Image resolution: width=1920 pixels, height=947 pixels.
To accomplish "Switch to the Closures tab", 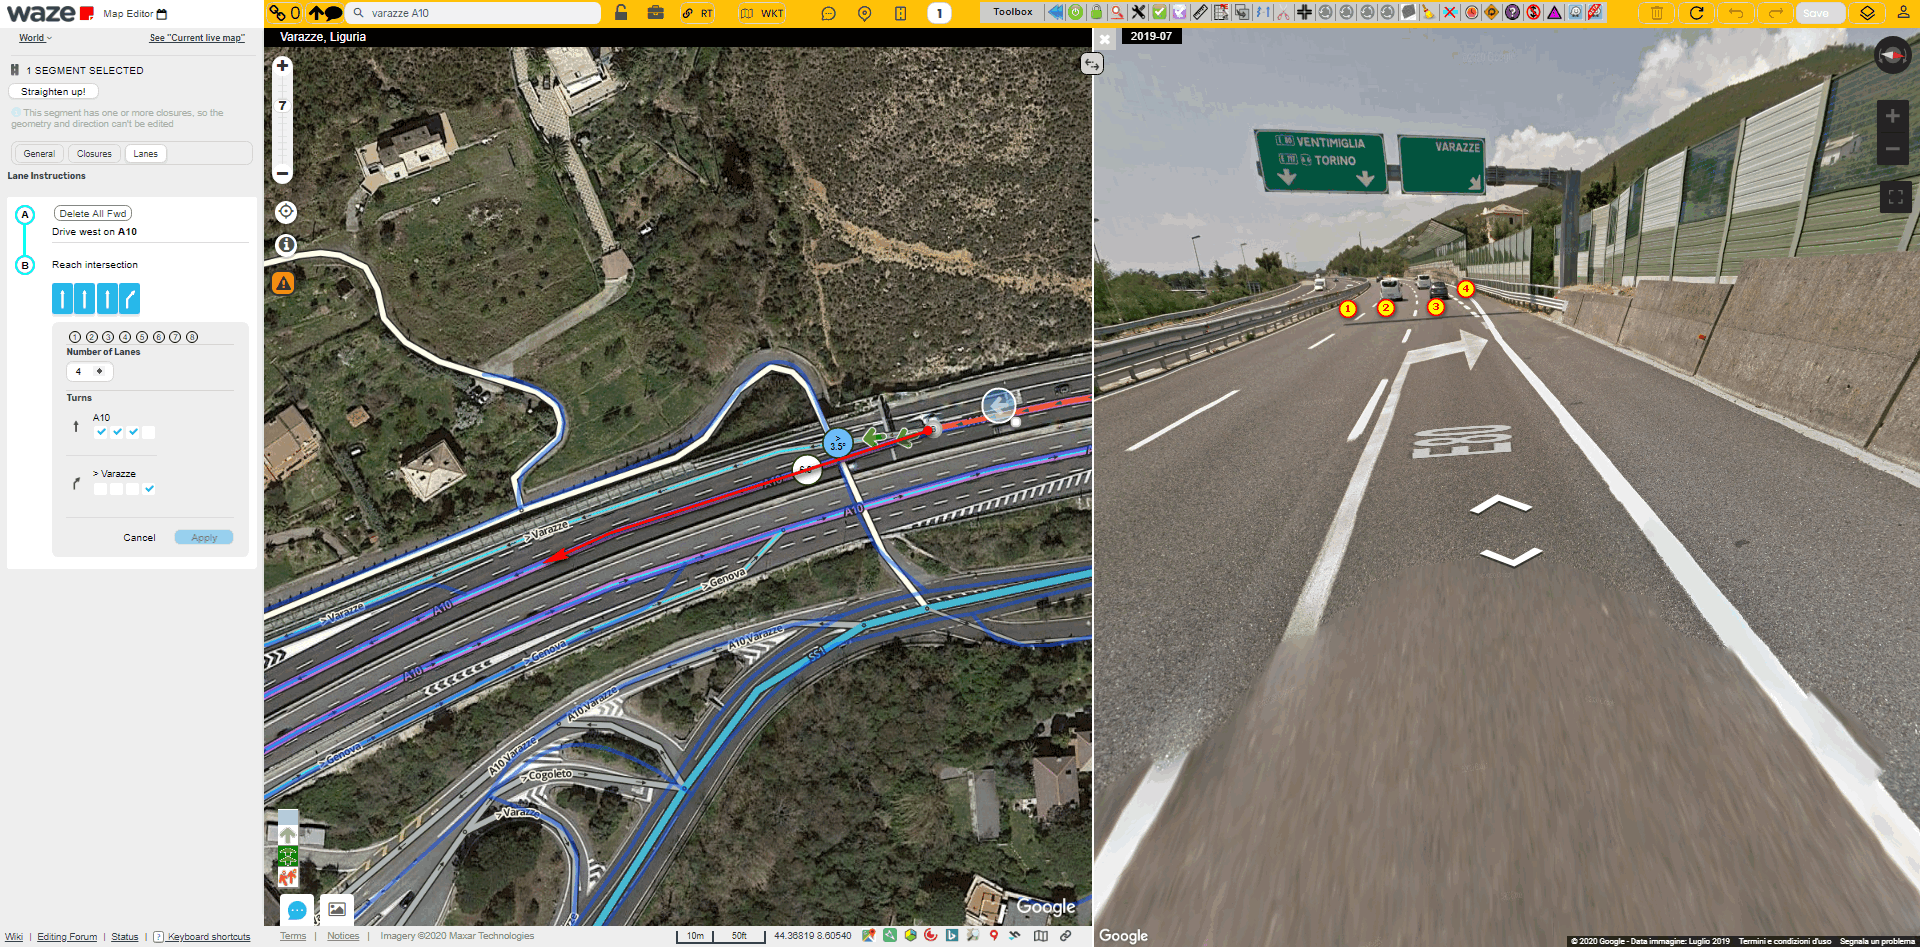I will coord(94,154).
